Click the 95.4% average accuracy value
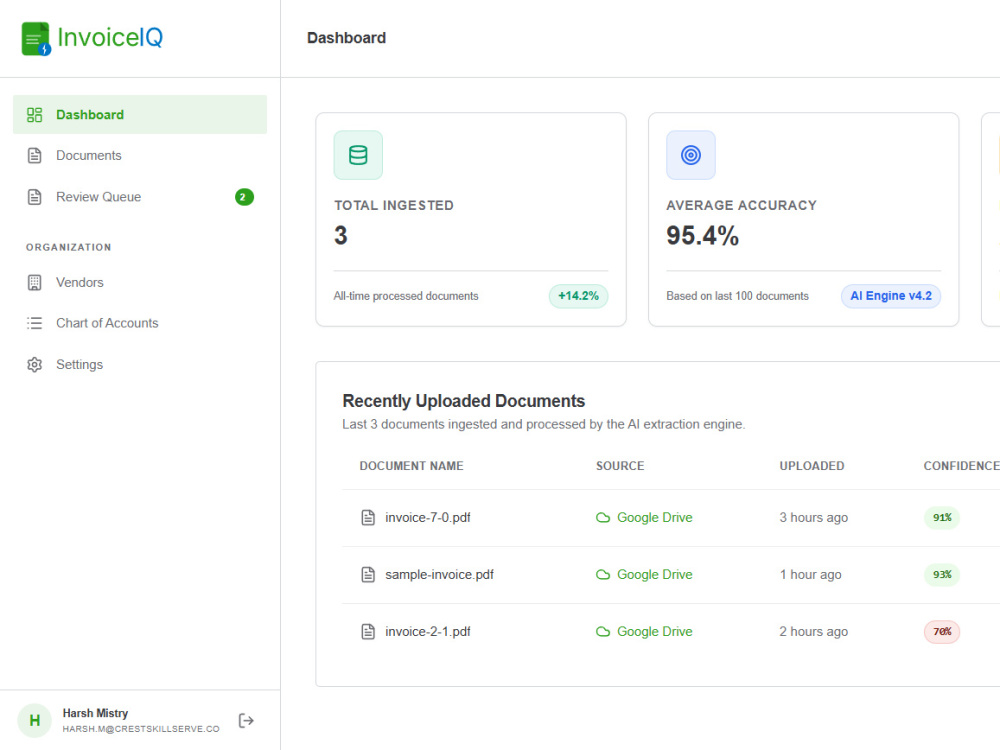 click(702, 236)
